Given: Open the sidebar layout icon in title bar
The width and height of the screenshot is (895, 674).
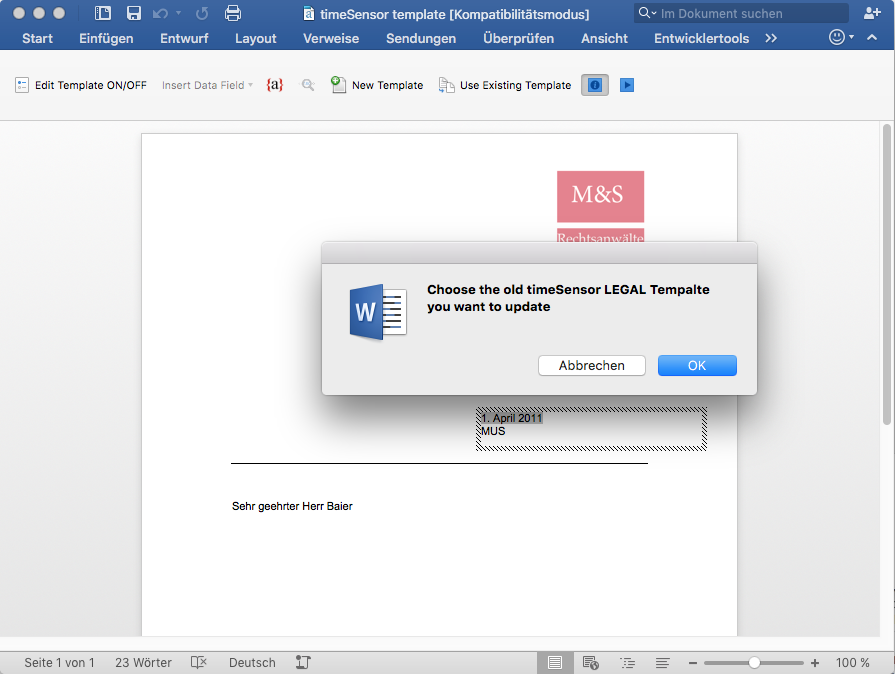Looking at the screenshot, I should (103, 13).
